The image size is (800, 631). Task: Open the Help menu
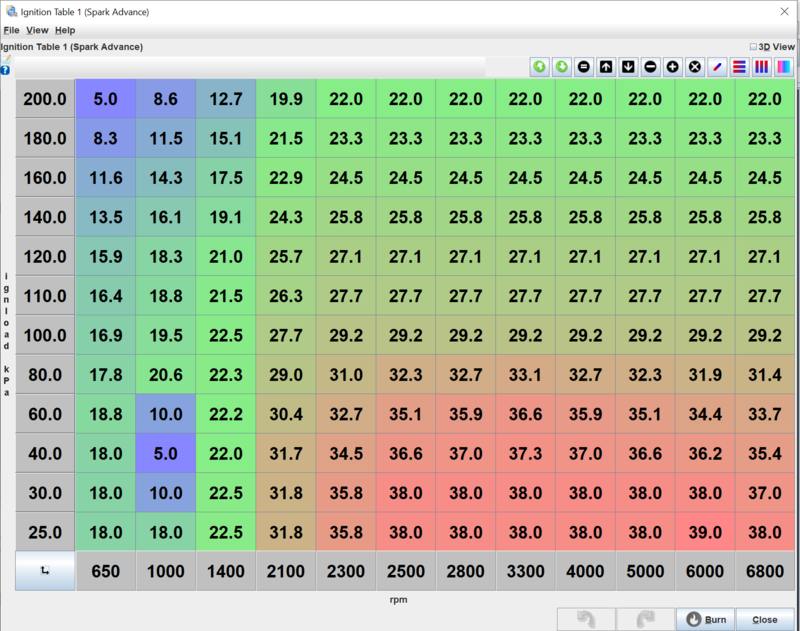pyautogui.click(x=65, y=31)
